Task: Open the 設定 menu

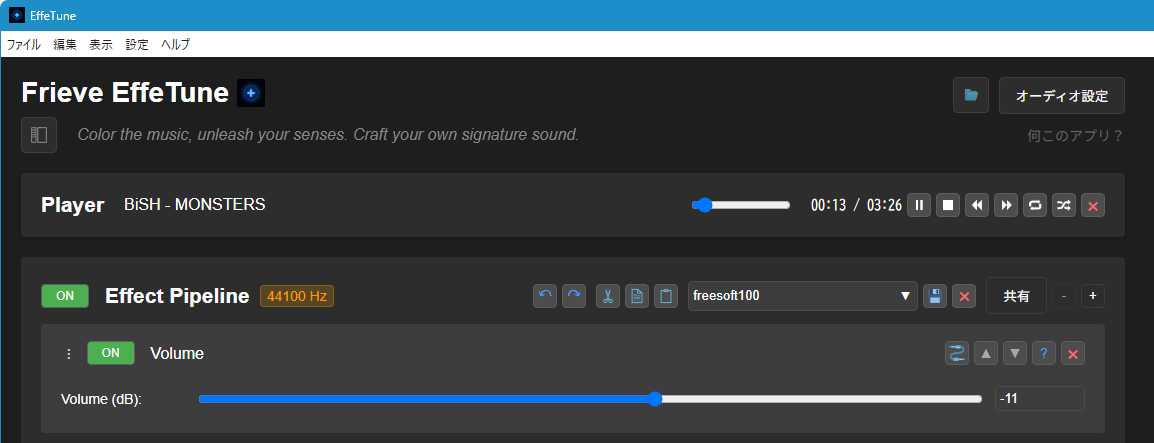Action: [x=137, y=44]
